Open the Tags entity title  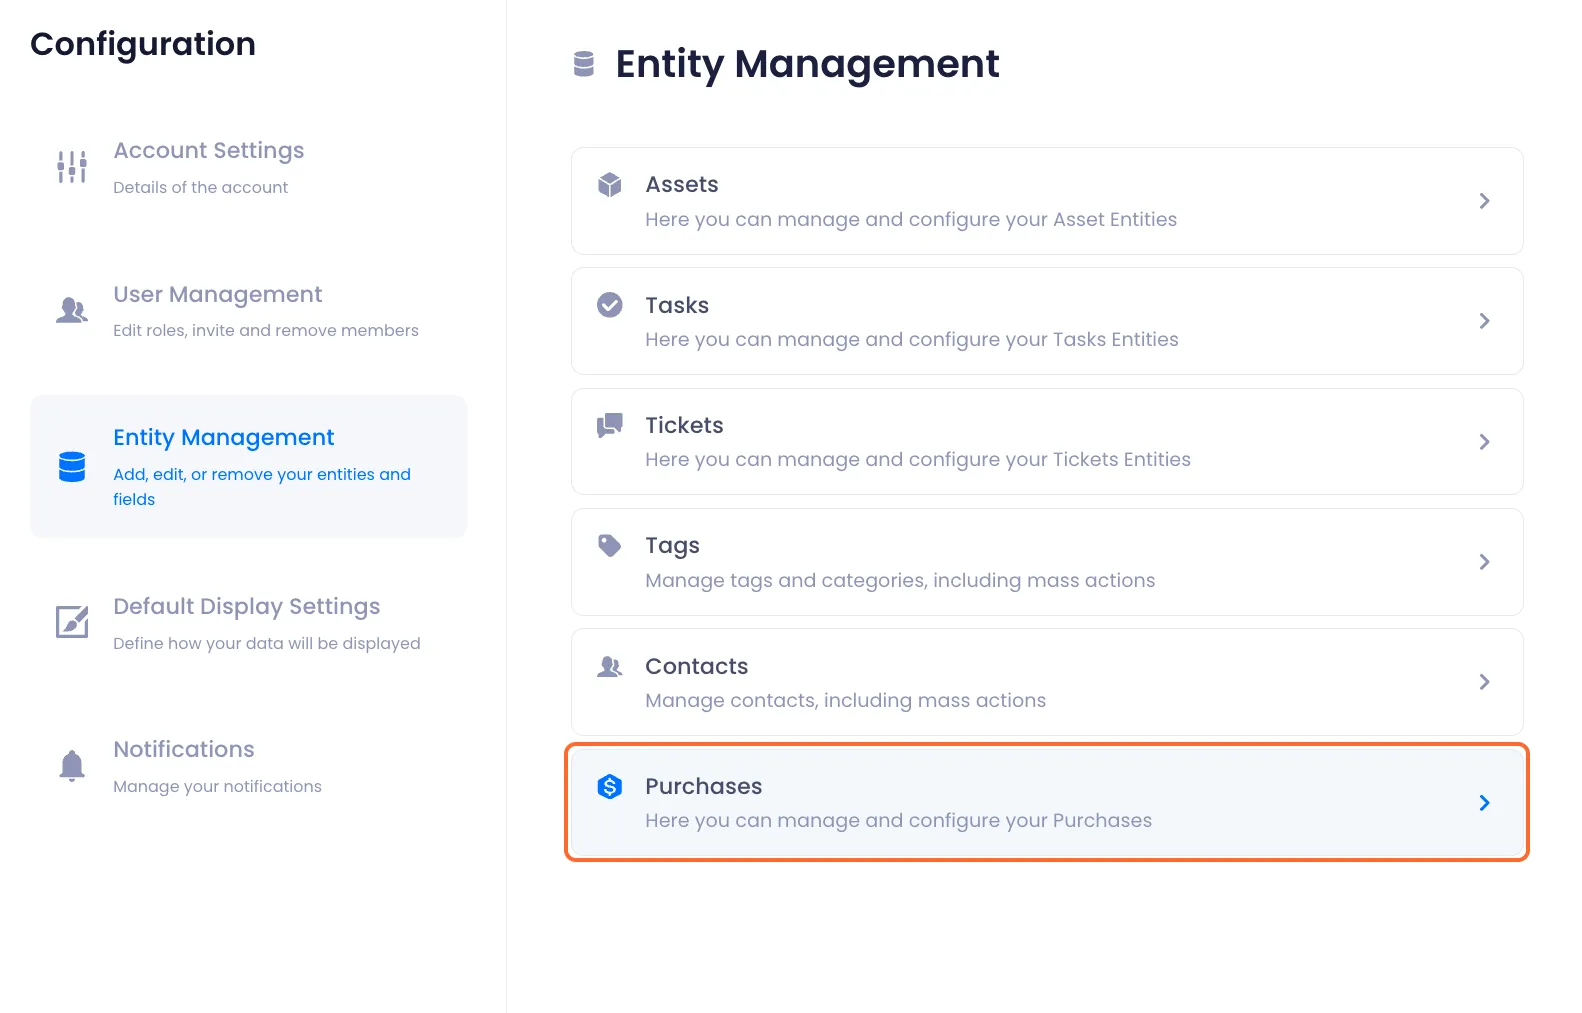click(x=672, y=546)
